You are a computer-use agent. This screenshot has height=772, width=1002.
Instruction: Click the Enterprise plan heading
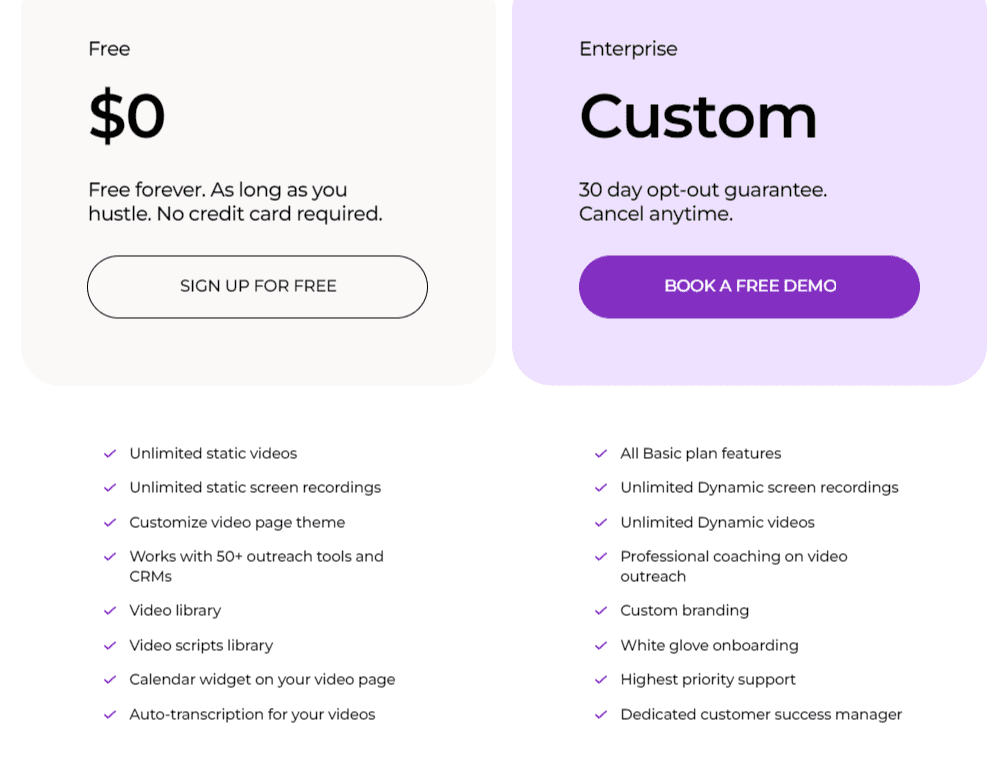tap(628, 49)
